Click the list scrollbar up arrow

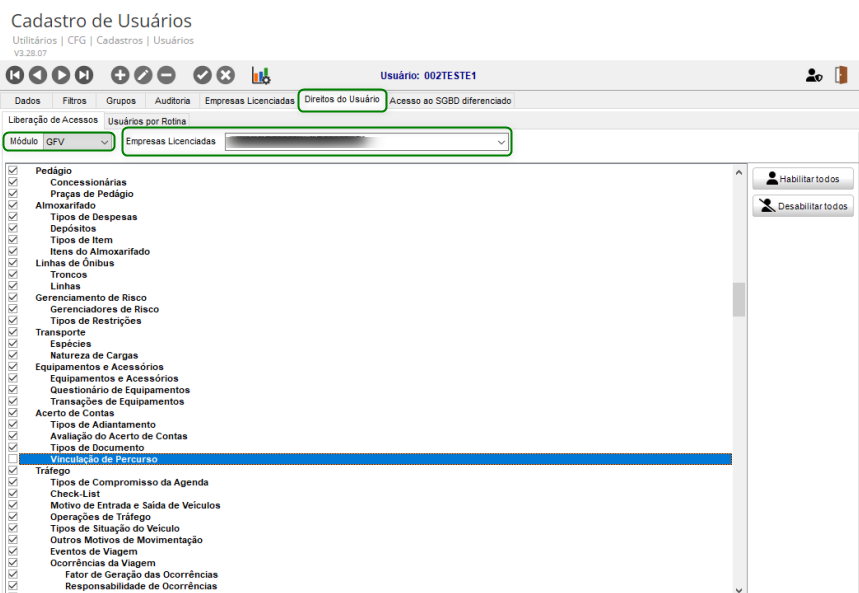coord(738,172)
